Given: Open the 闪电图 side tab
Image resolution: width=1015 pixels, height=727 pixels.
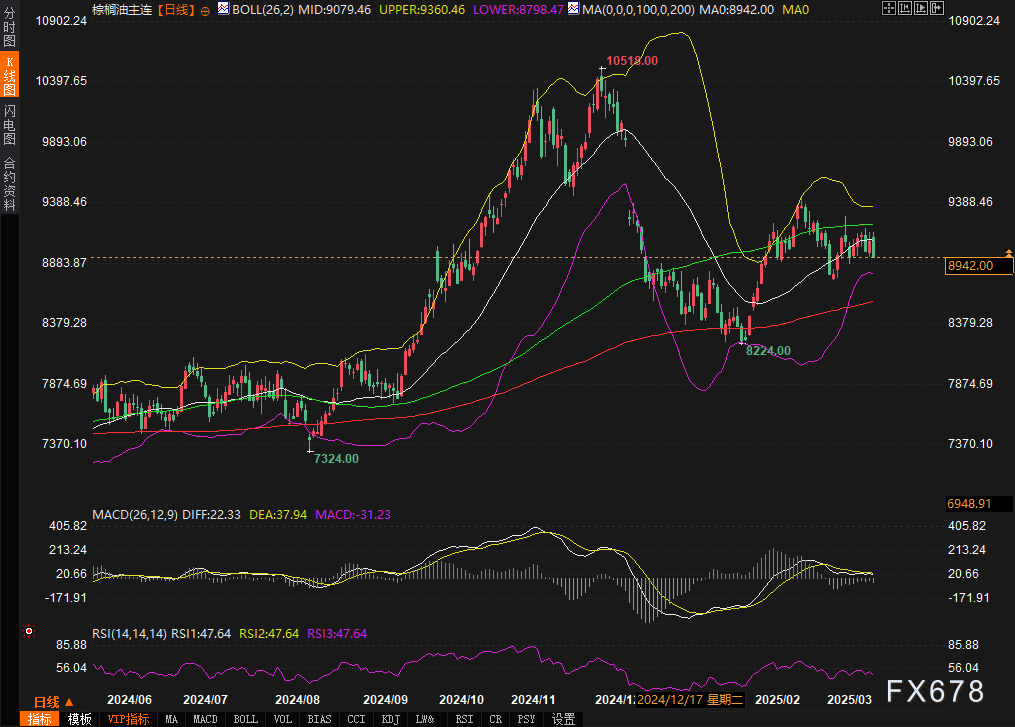Looking at the screenshot, I should coord(9,124).
